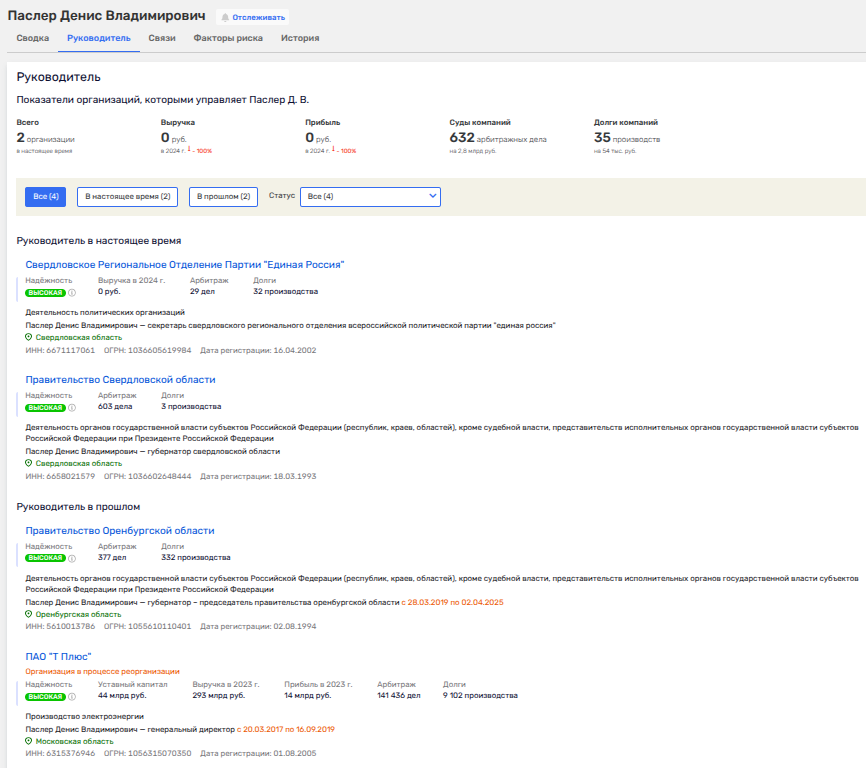The height and width of the screenshot is (768, 866).
Task: Click info icon beside Правительство Оренбургской области reliability badge
Action: (72, 558)
